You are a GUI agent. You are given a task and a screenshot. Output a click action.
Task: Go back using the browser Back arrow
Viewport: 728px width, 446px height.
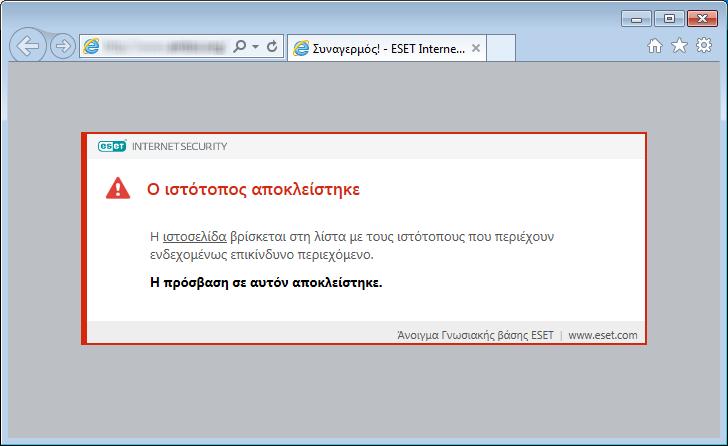click(x=27, y=46)
